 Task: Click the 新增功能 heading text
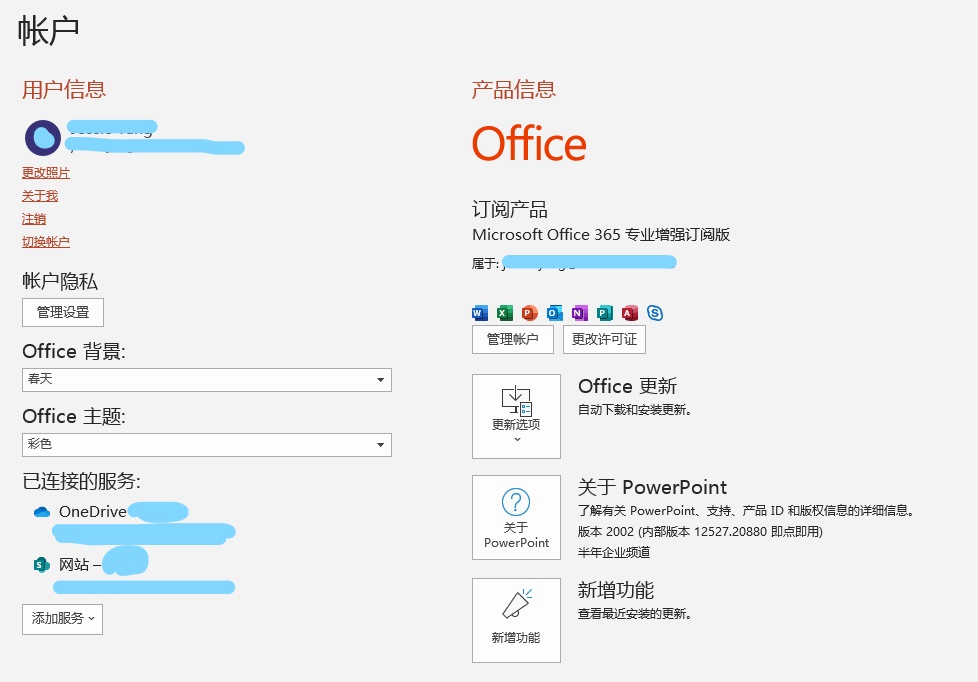click(616, 590)
